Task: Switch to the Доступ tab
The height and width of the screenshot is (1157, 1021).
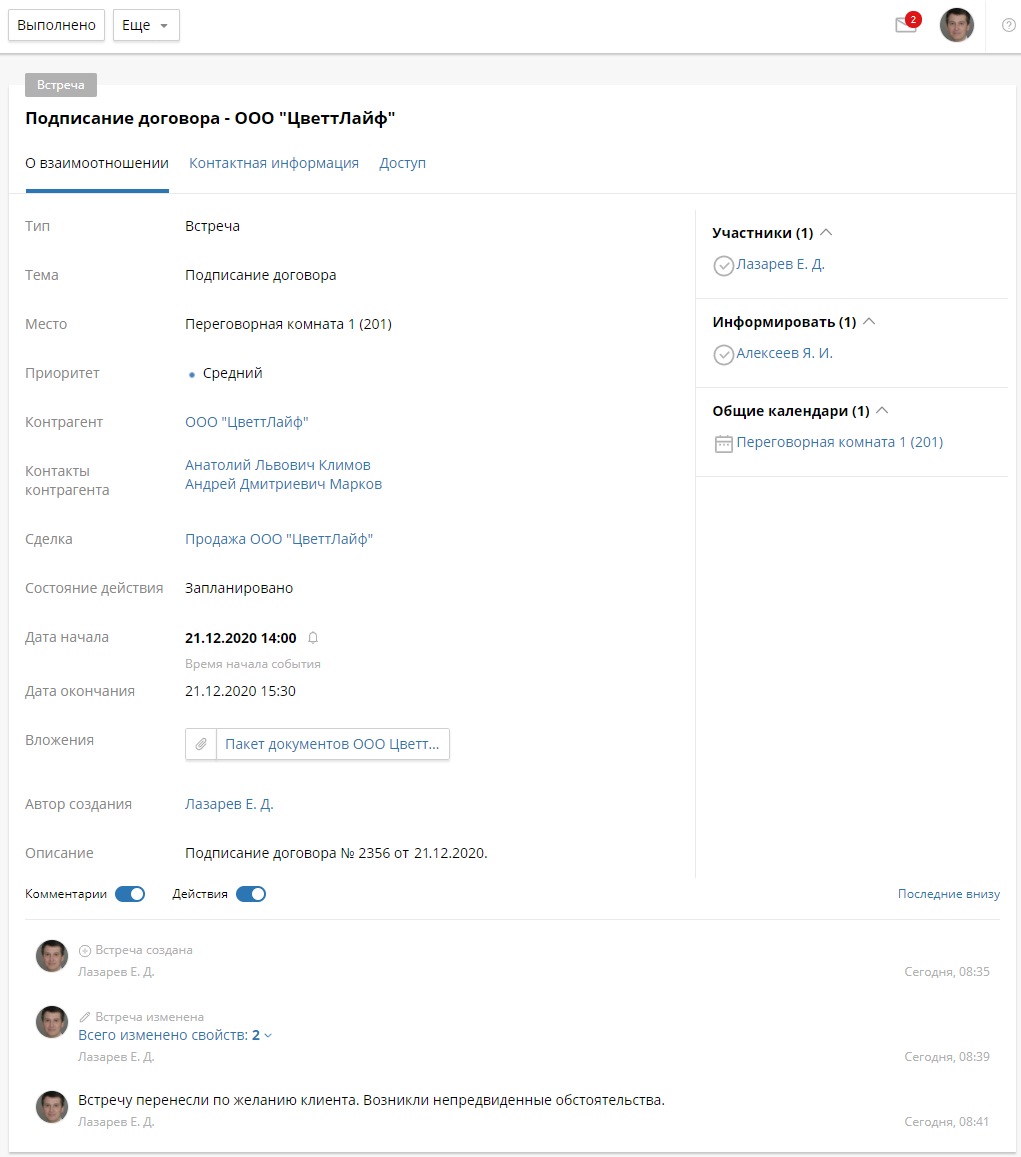Action: [x=402, y=163]
